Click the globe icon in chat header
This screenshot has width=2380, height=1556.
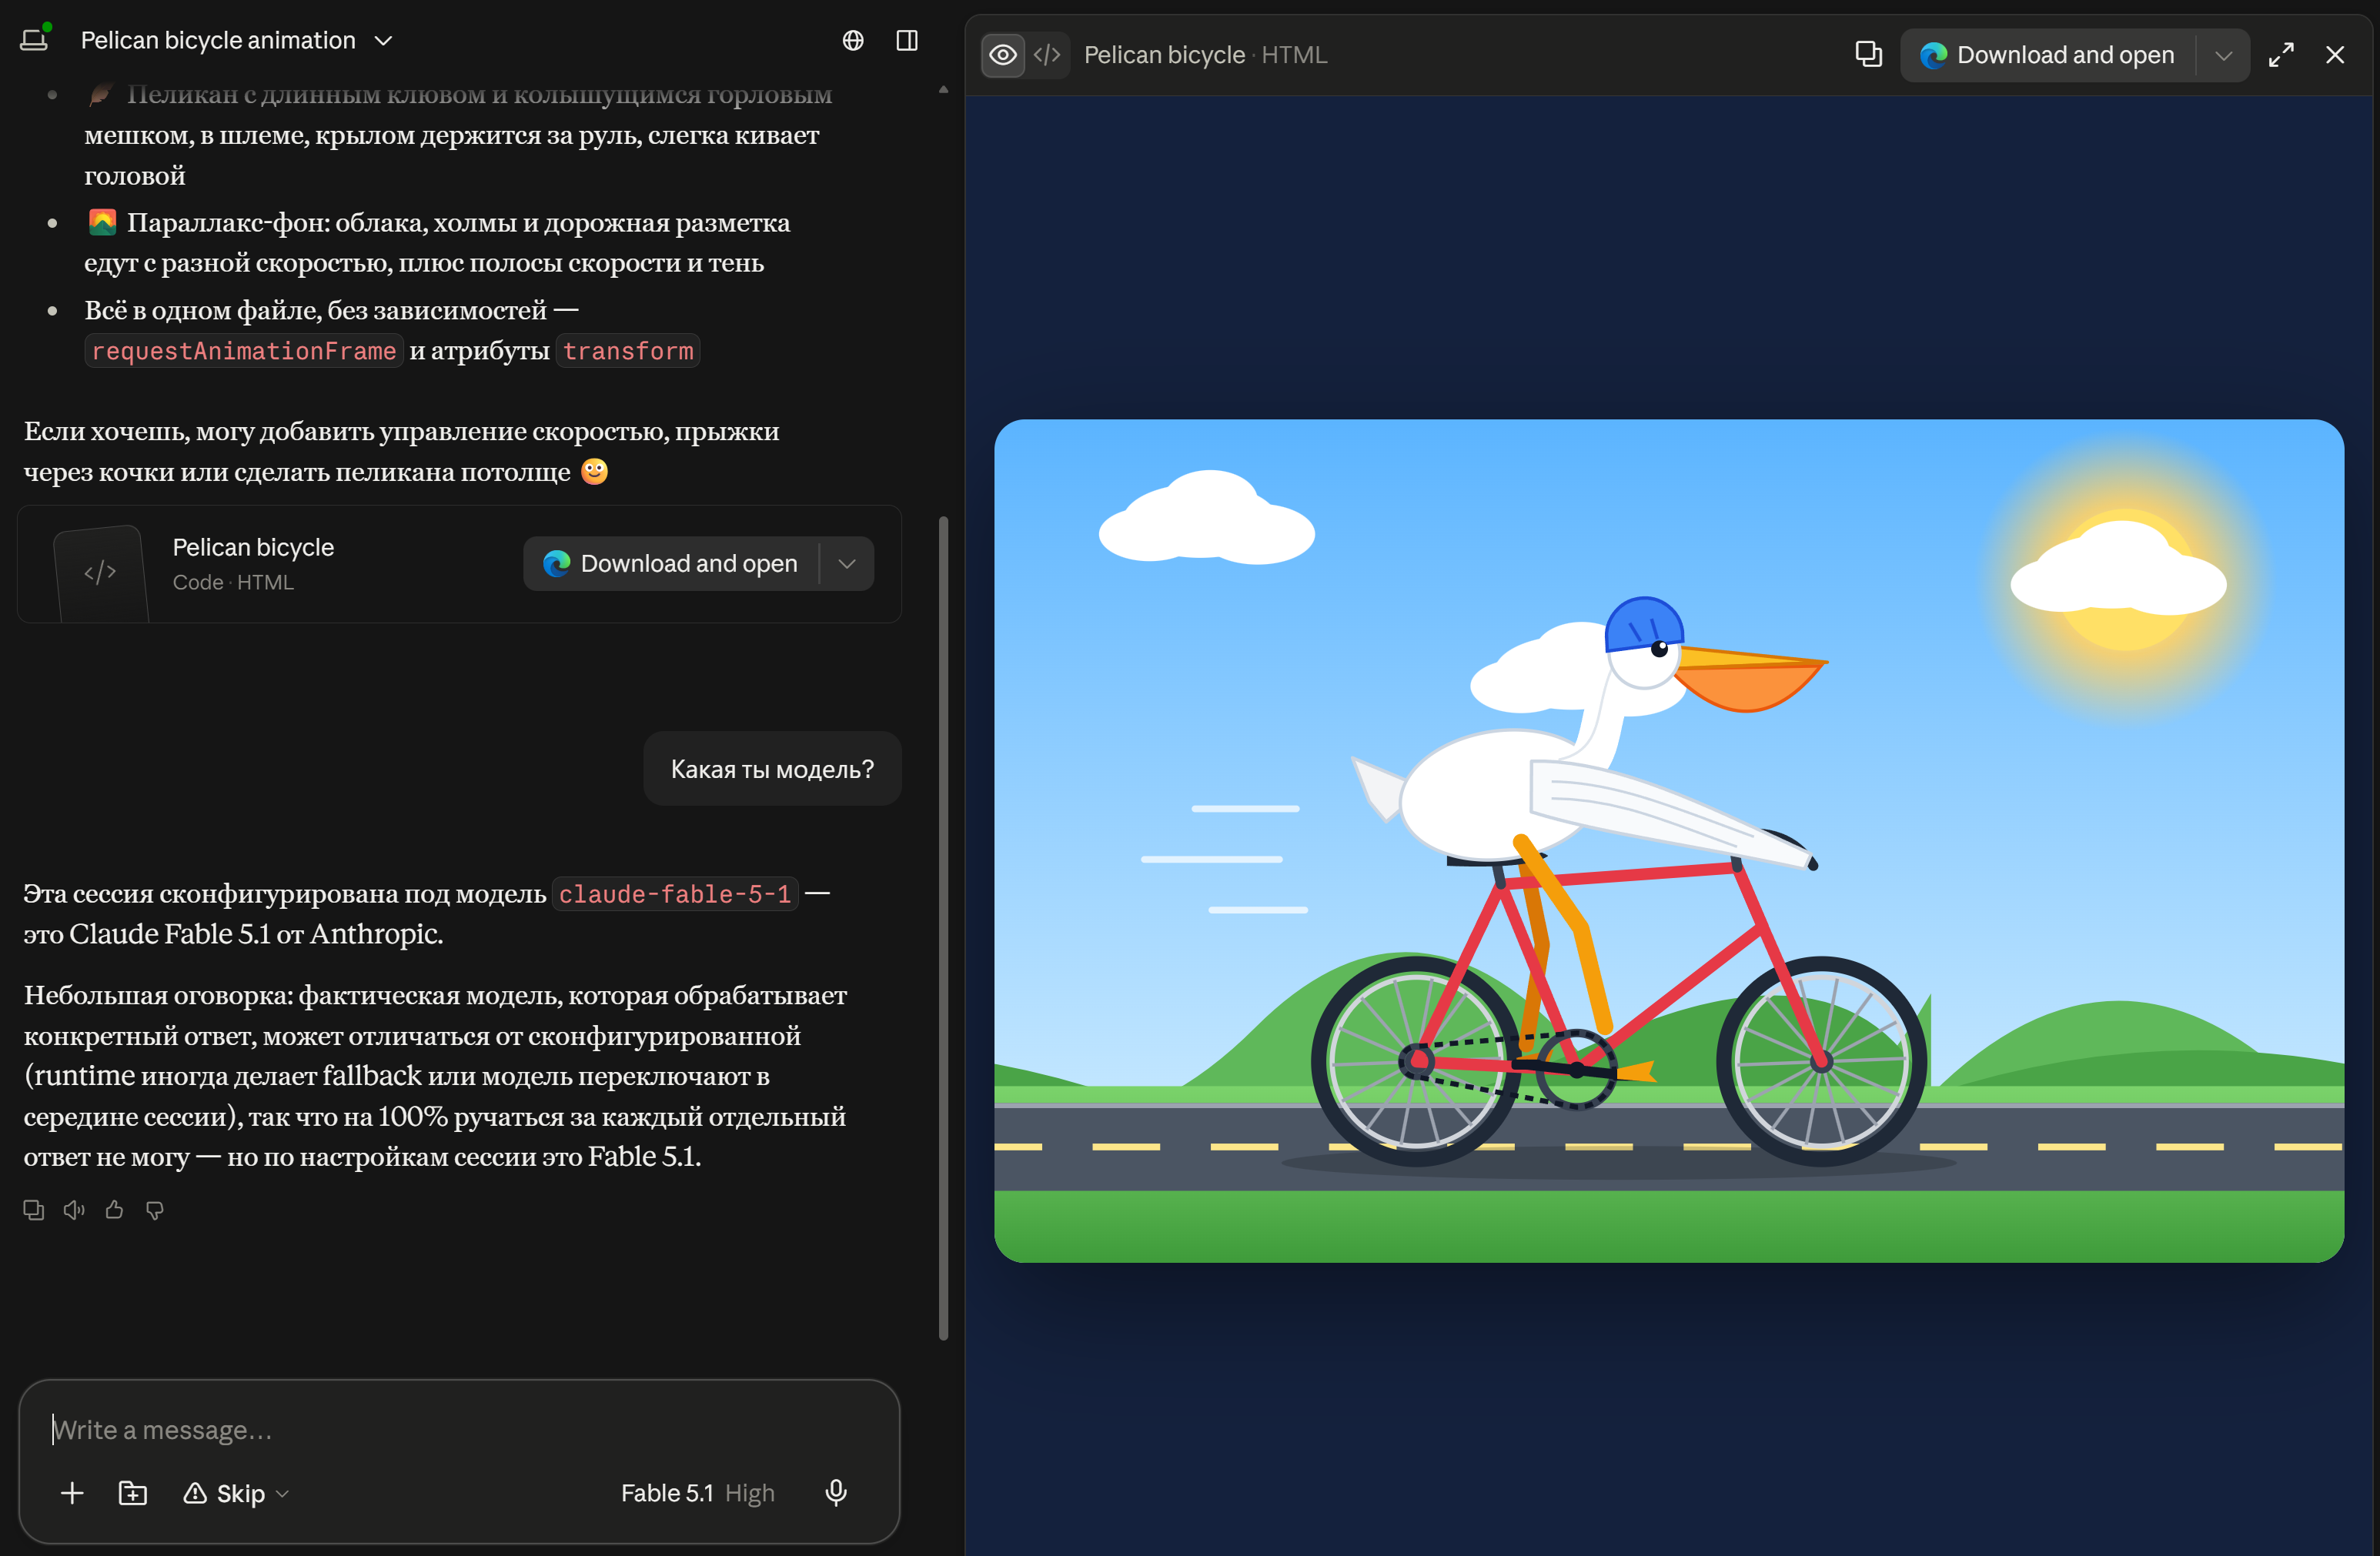click(x=853, y=40)
